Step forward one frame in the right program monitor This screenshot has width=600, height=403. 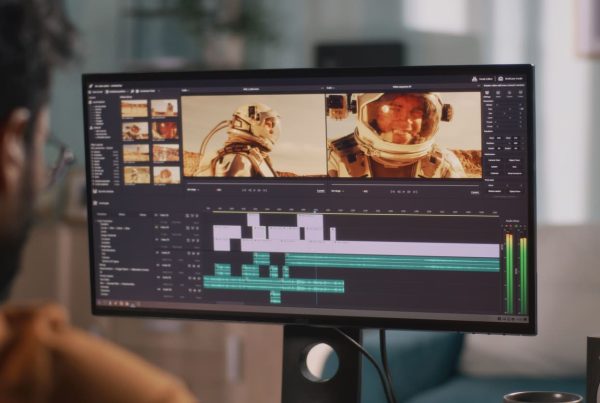(409, 191)
